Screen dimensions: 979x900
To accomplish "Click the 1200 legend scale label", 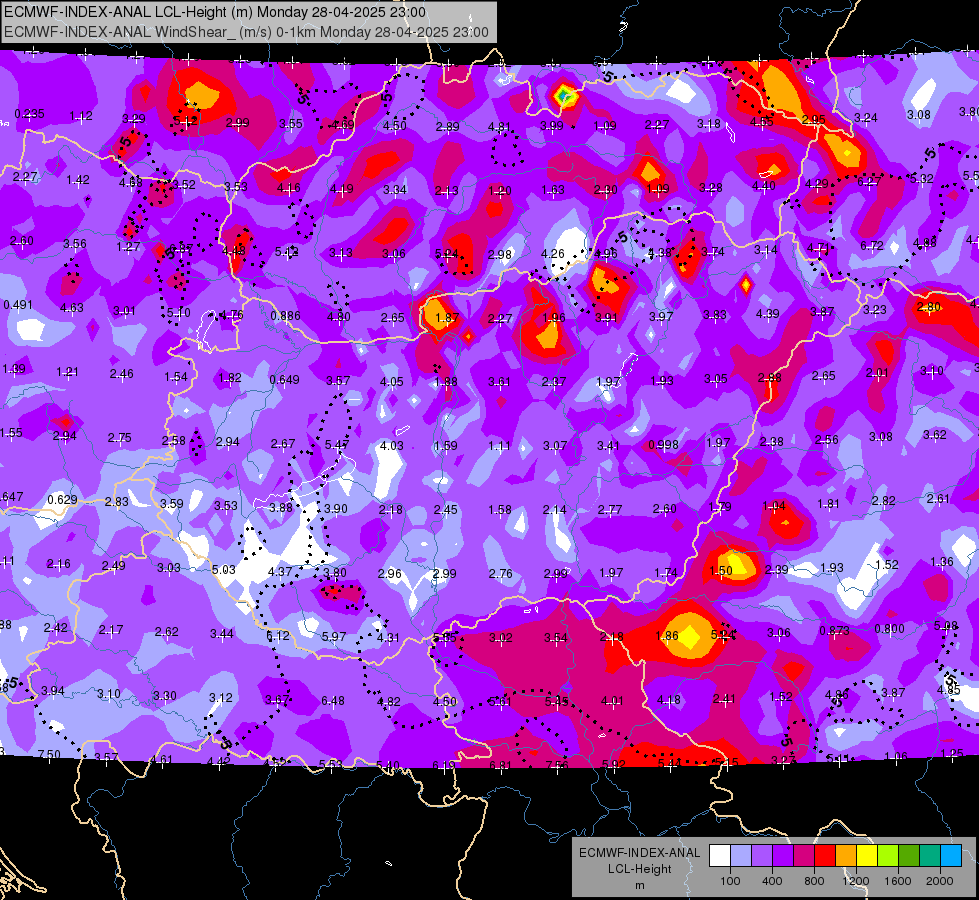I will (856, 881).
